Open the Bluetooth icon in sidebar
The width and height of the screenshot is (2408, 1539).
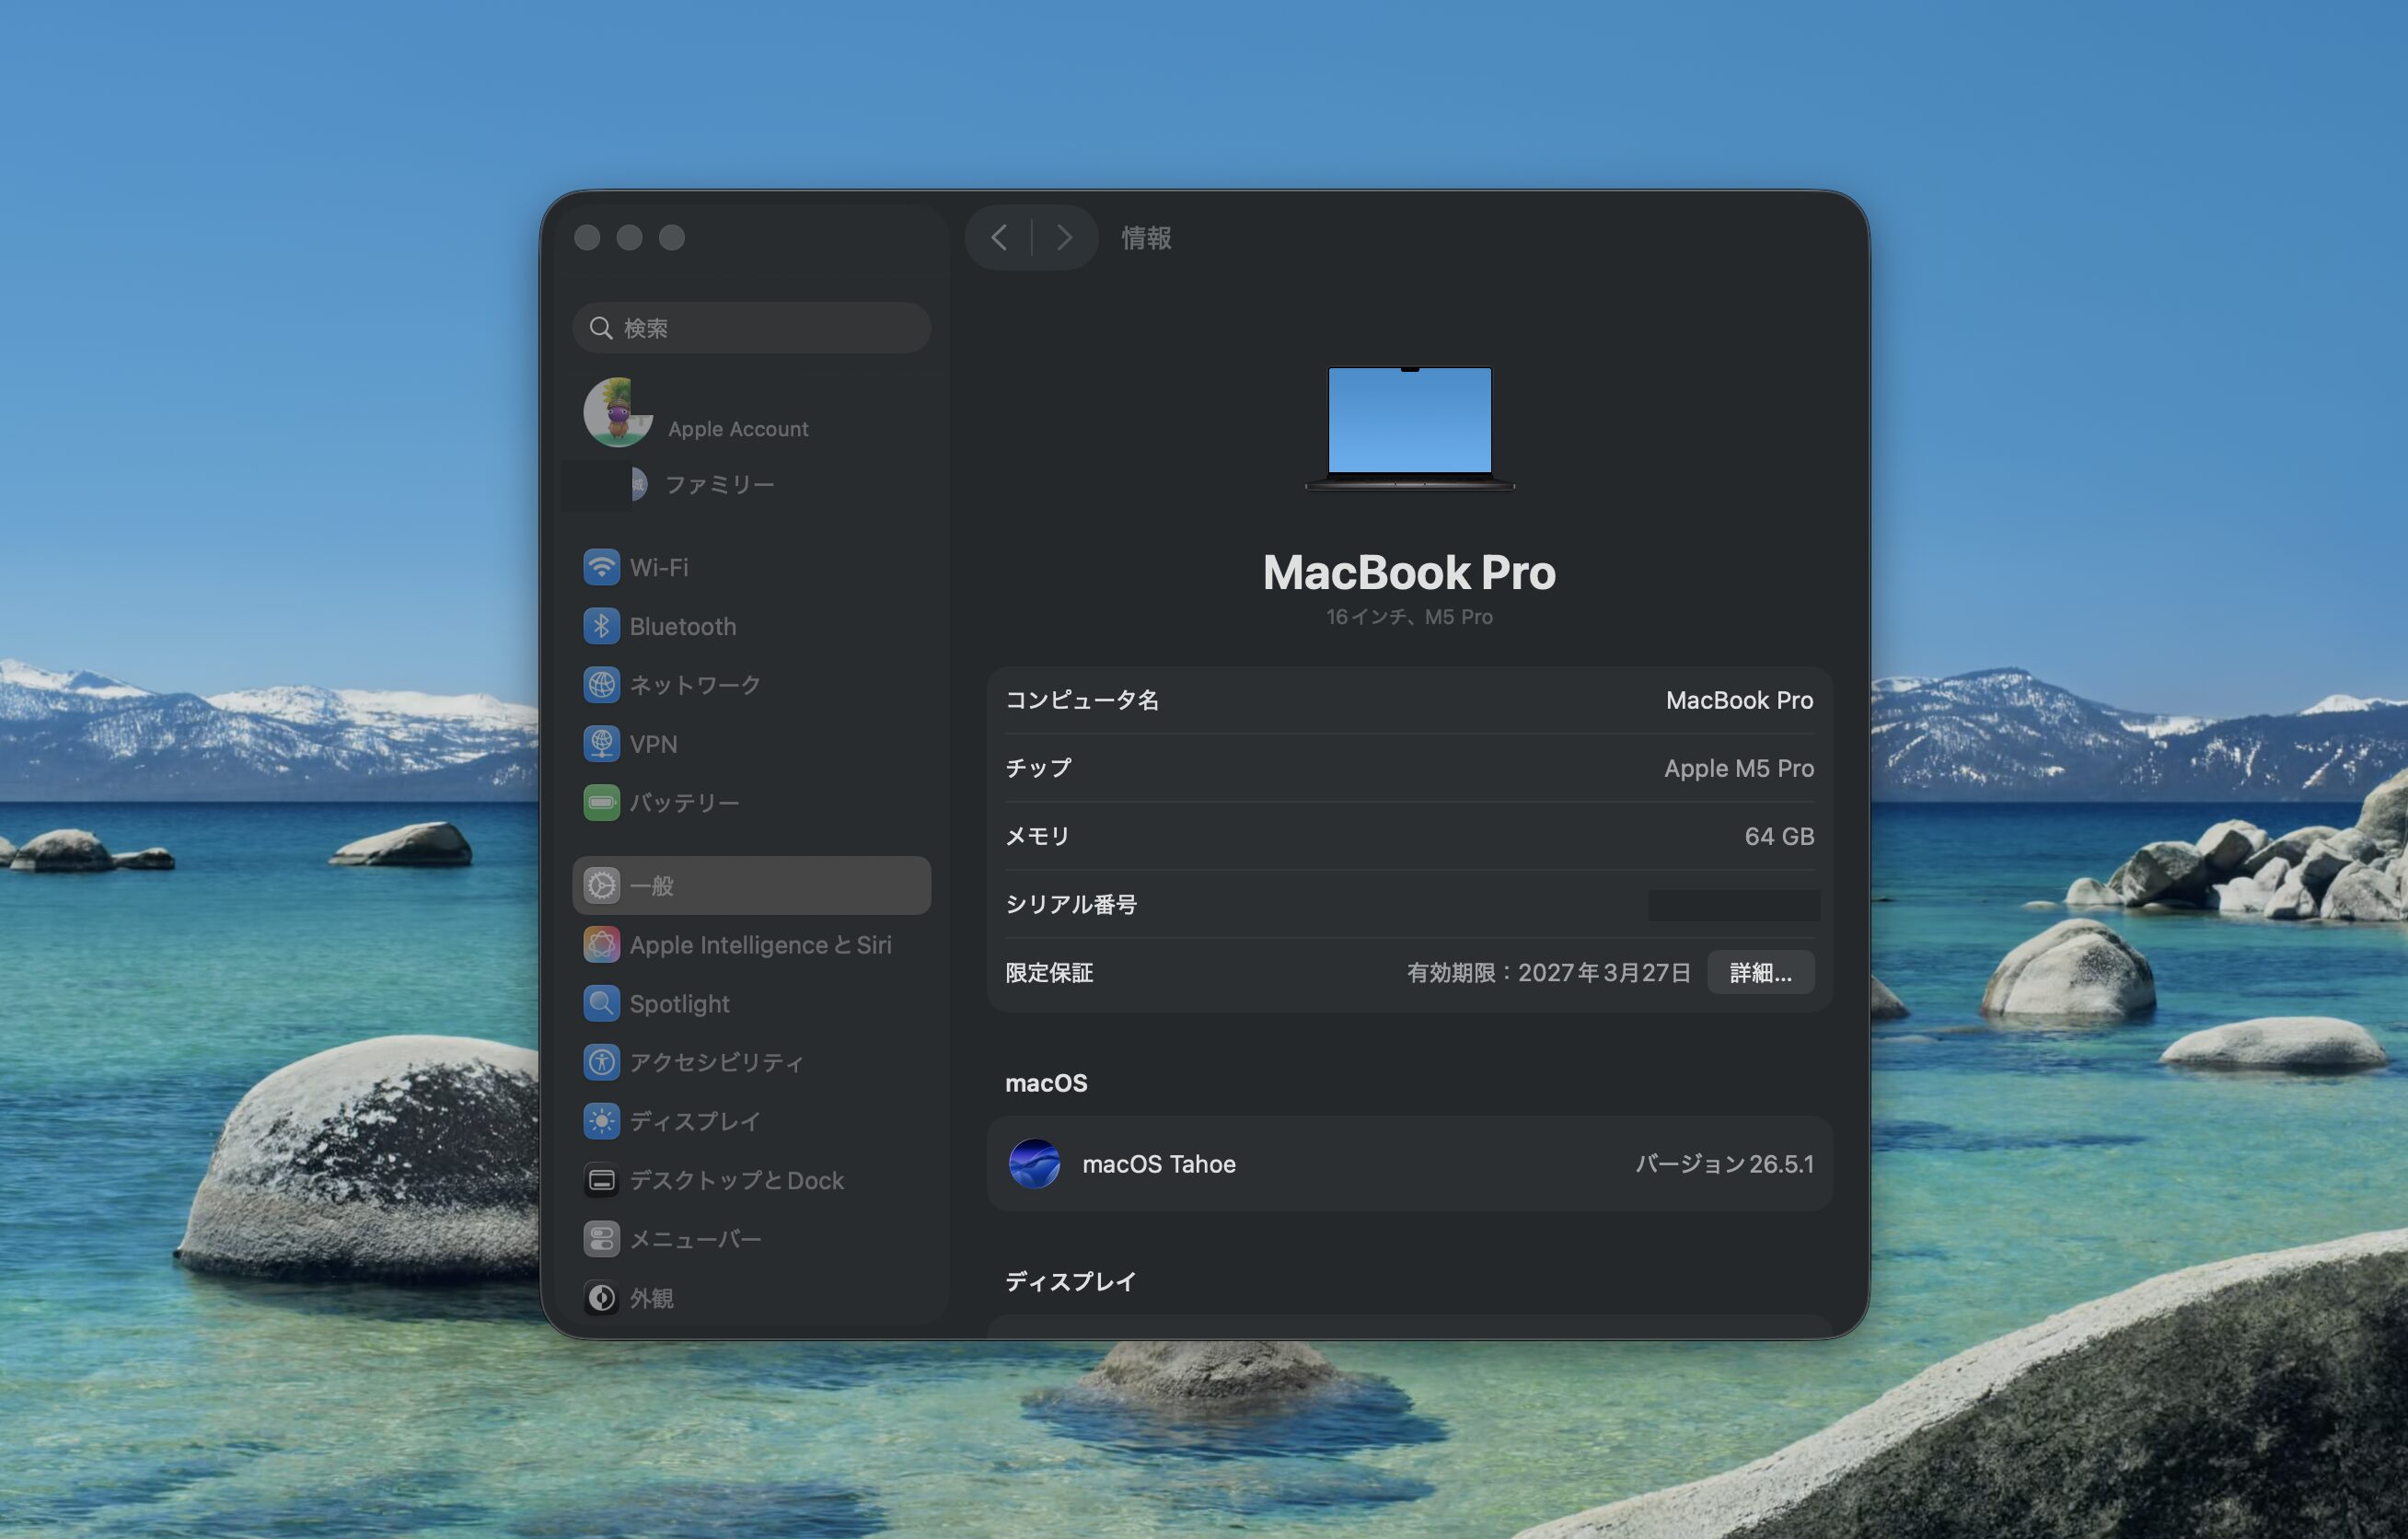click(601, 626)
